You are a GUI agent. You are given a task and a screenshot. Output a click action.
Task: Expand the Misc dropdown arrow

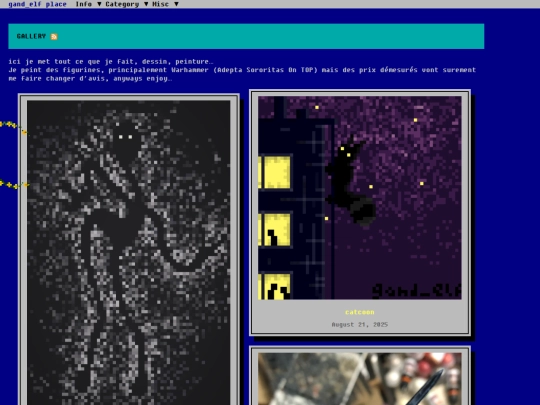[176, 4]
